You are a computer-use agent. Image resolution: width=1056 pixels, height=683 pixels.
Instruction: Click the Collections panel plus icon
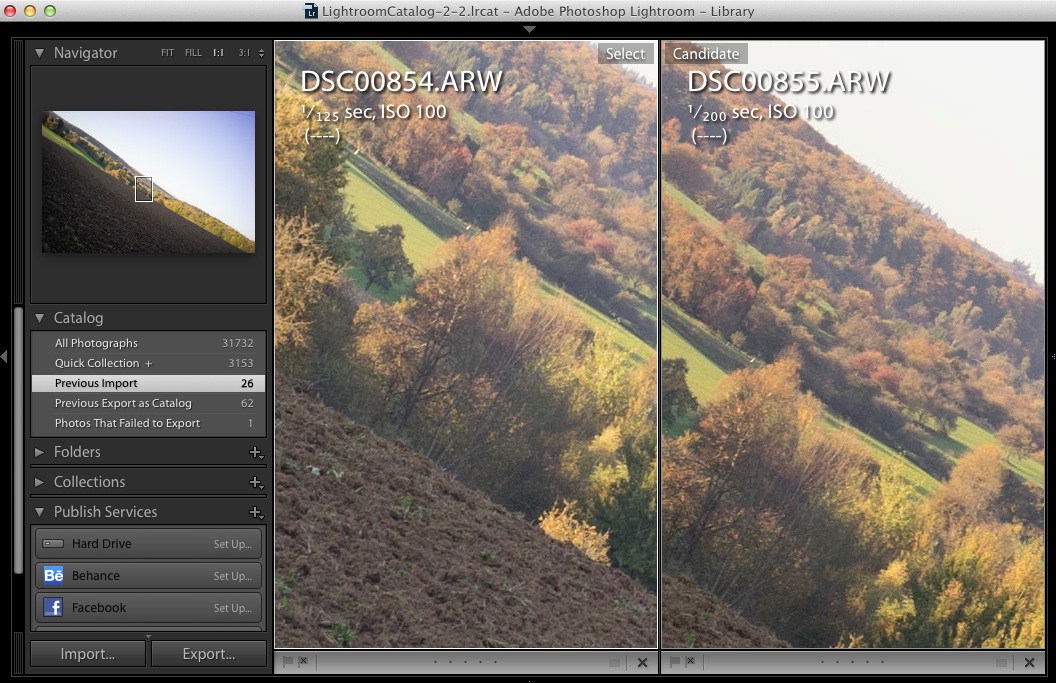(x=256, y=482)
